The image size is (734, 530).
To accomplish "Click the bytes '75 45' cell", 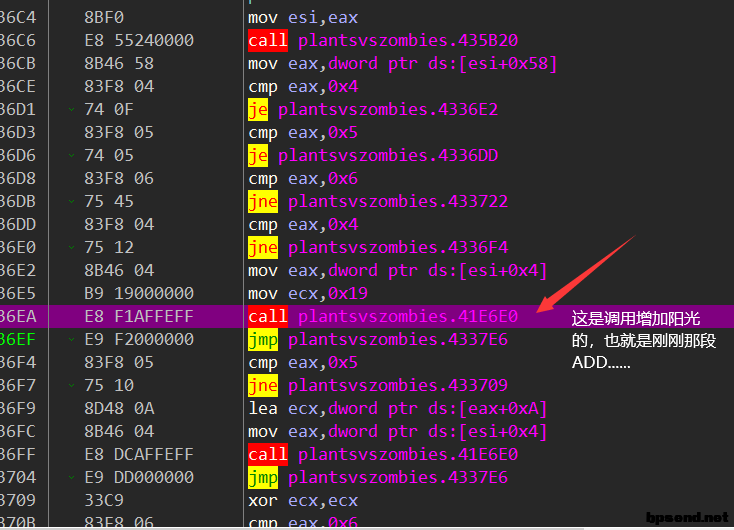I will click(x=109, y=201).
